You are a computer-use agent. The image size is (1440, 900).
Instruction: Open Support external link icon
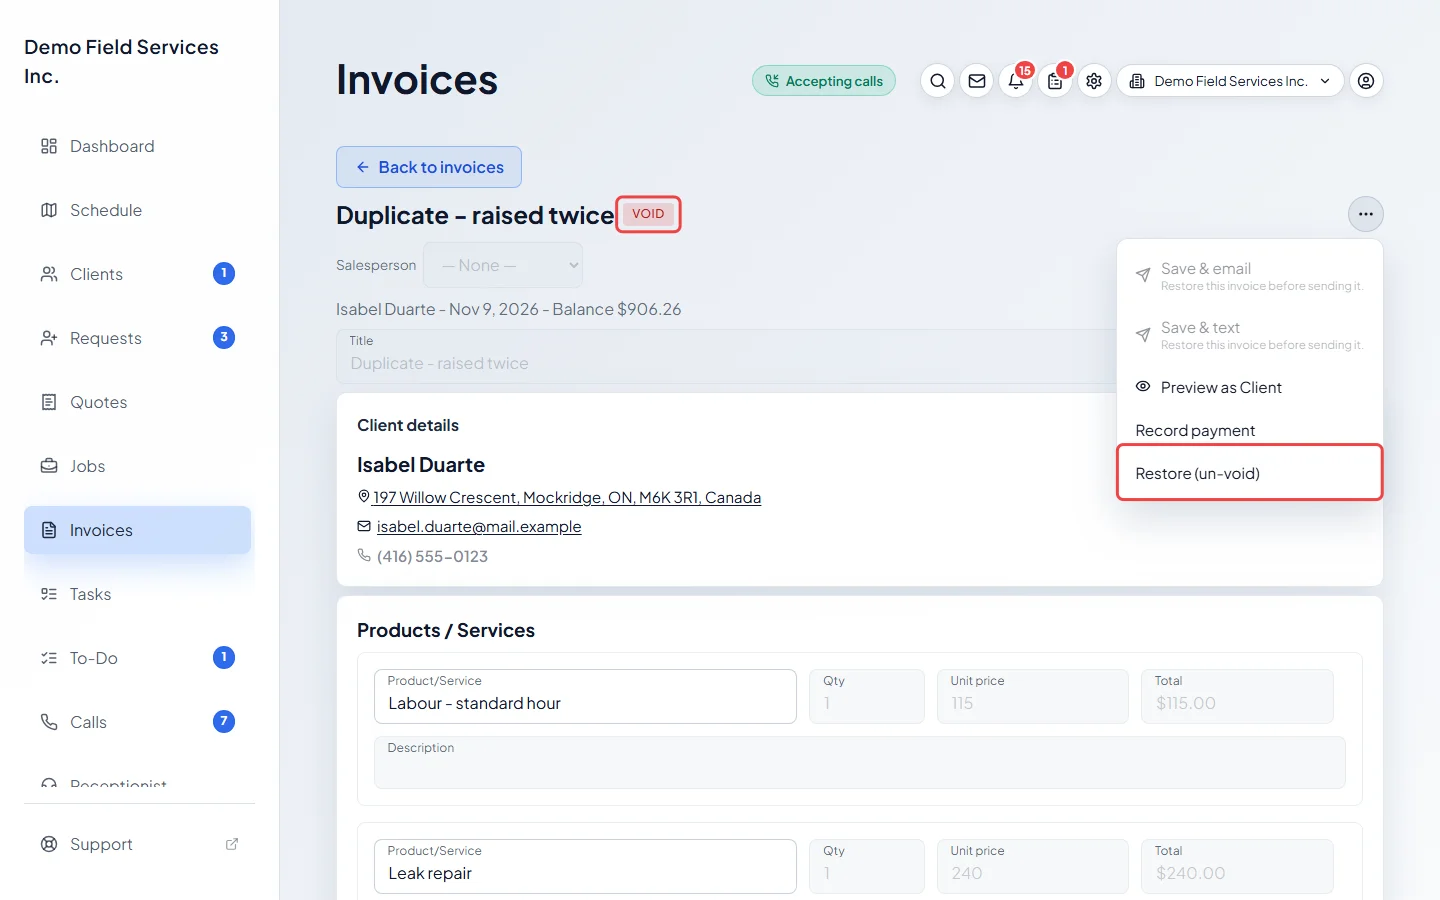(x=232, y=844)
